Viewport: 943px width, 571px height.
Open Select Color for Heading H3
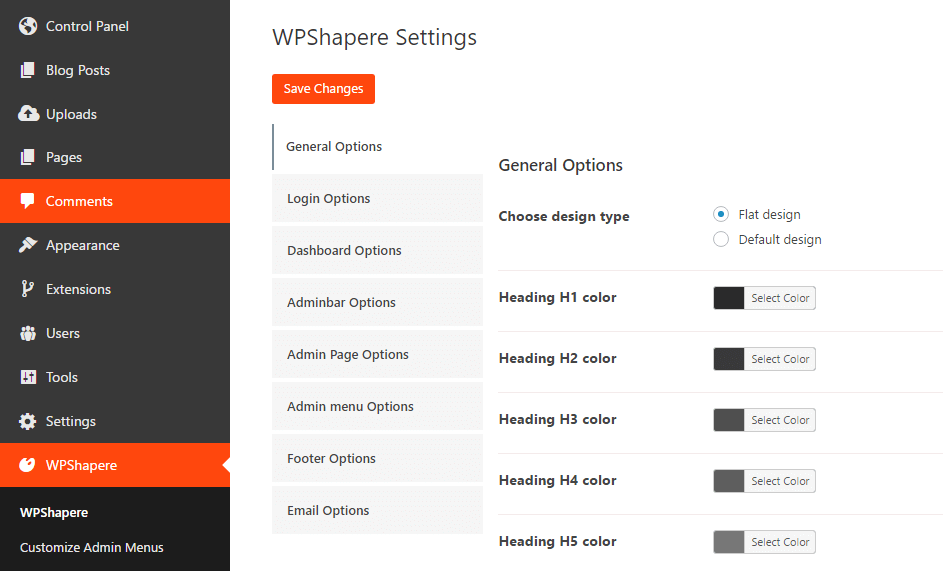tap(780, 420)
